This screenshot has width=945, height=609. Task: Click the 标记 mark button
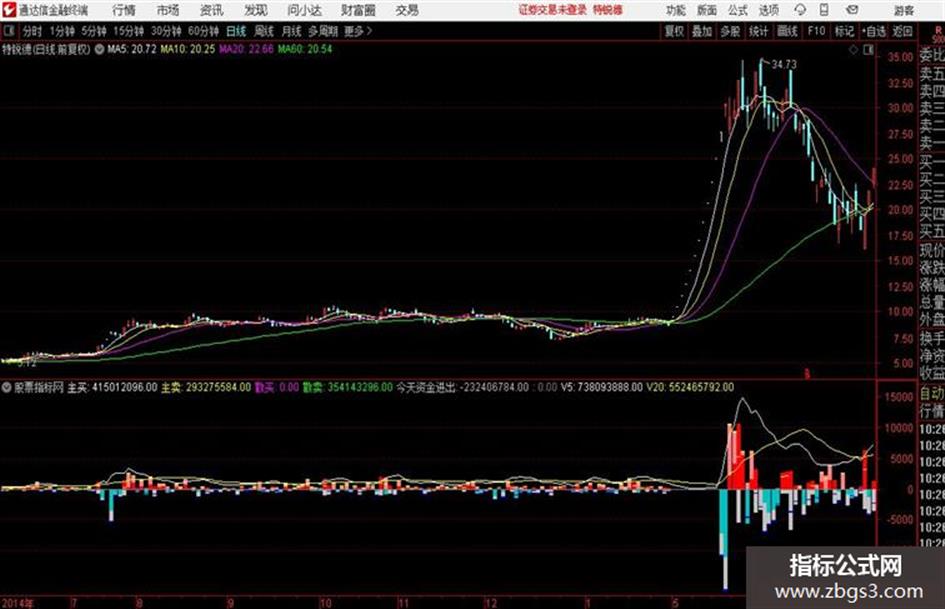(x=844, y=31)
